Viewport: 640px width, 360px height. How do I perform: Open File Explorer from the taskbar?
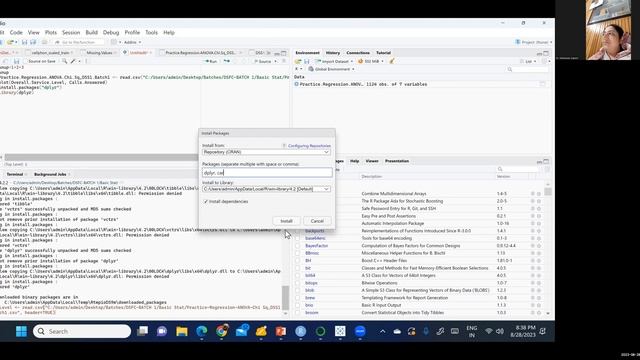[182, 331]
